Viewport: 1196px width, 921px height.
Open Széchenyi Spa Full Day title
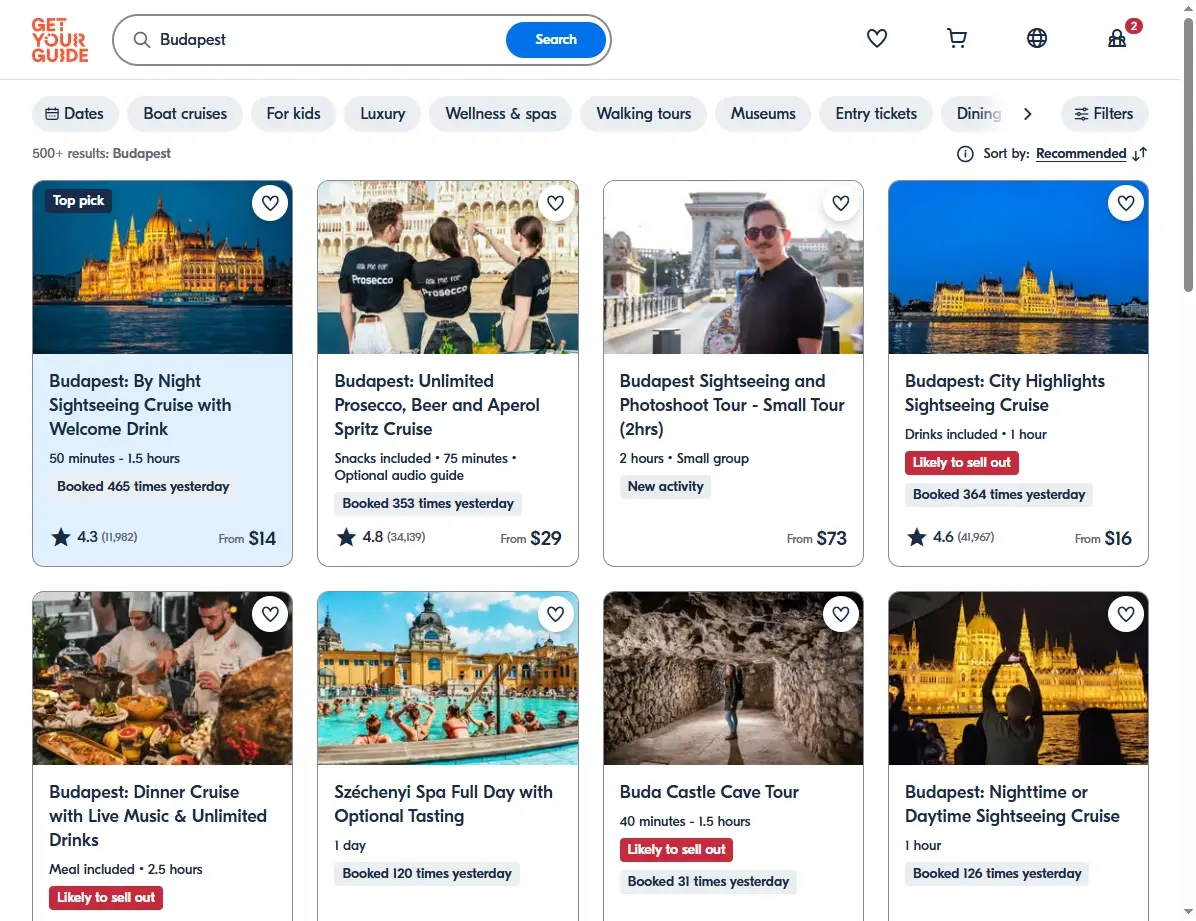[443, 804]
